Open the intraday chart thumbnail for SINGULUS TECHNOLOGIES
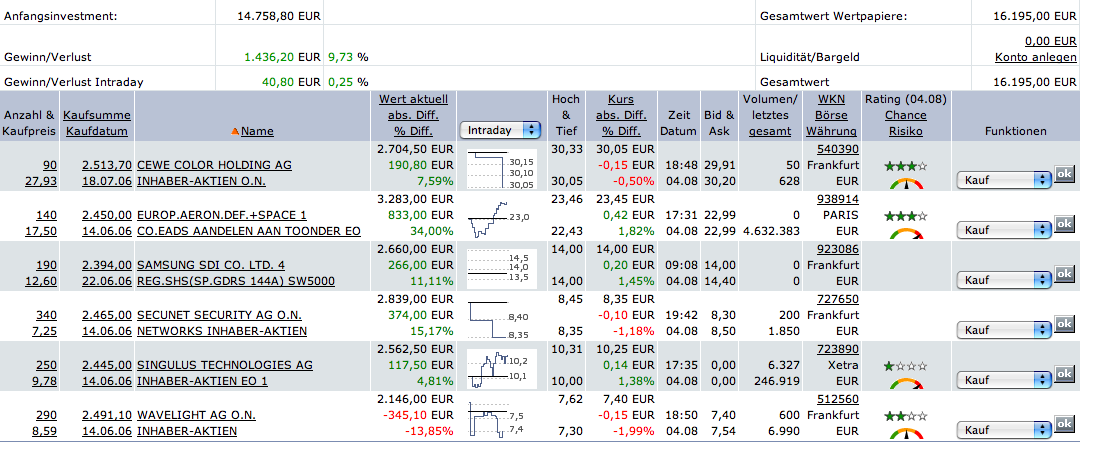This screenshot has height=457, width=1095. 502,368
